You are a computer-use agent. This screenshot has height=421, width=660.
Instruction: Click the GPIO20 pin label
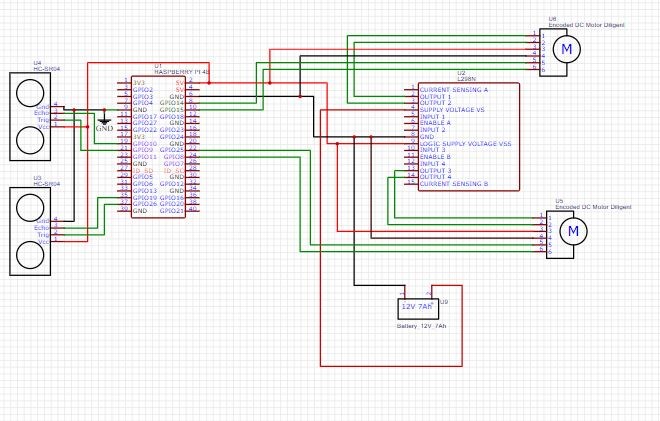click(x=172, y=204)
